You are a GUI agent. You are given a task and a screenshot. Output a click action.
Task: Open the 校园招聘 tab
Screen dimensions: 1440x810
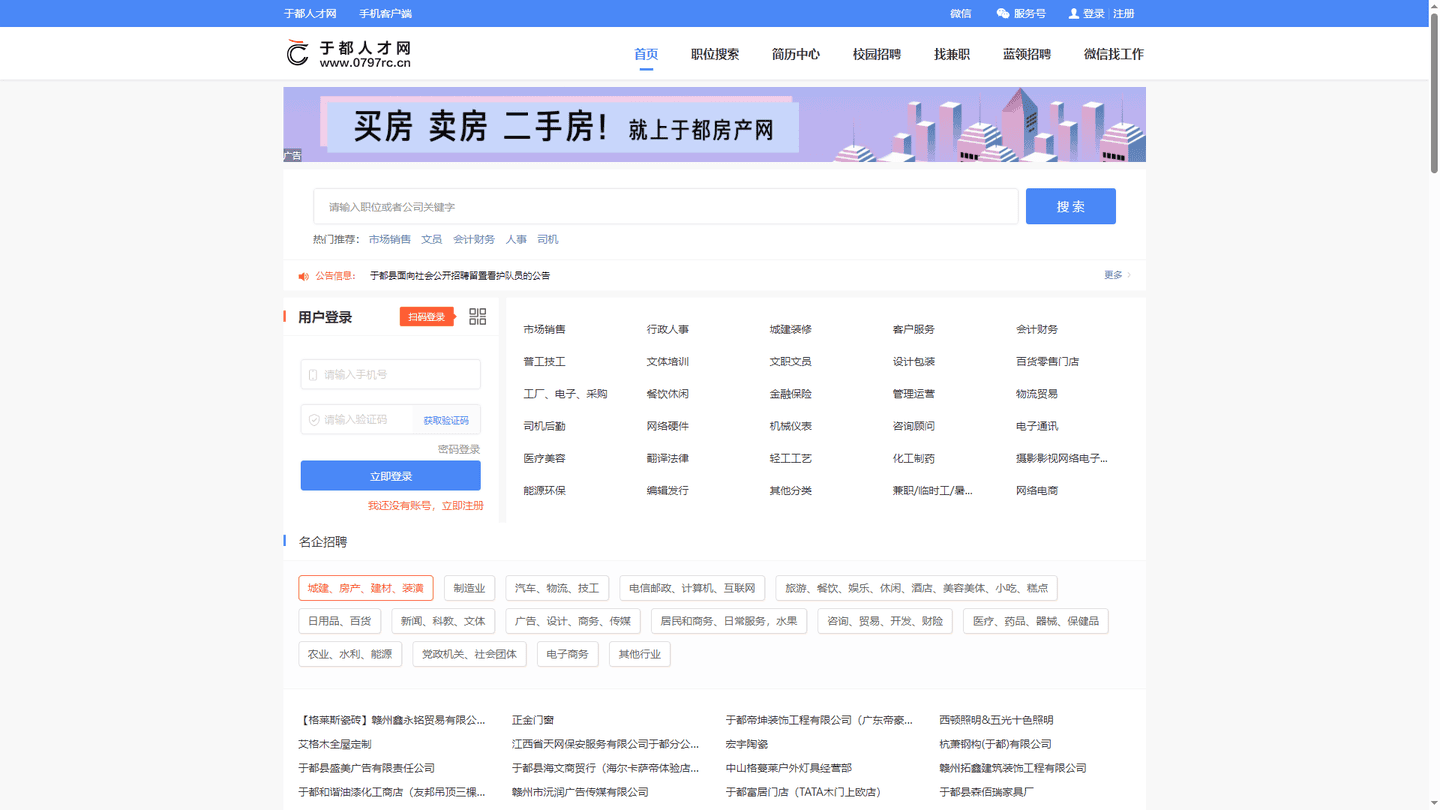(877, 54)
